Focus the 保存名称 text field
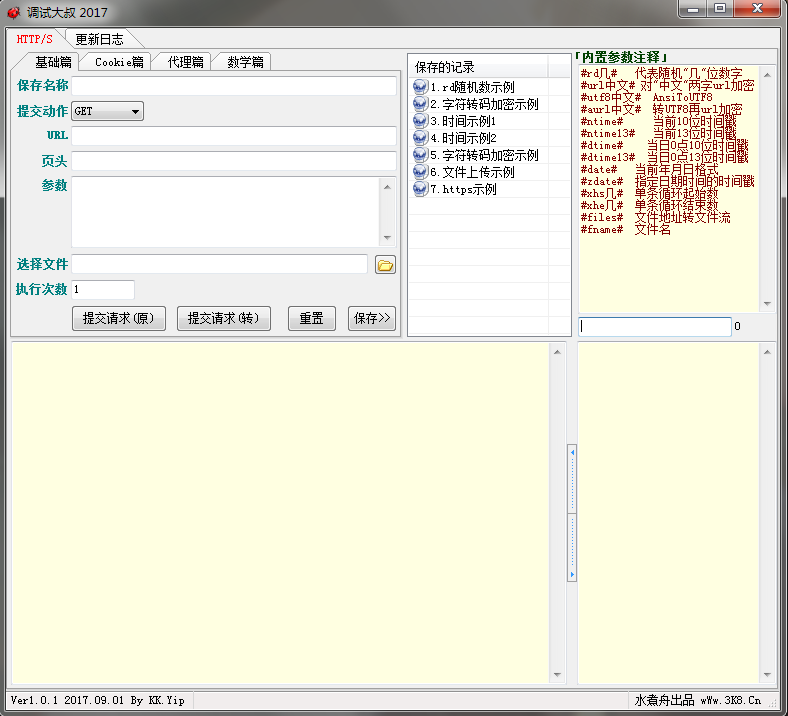This screenshot has height=716, width=788. [234, 86]
